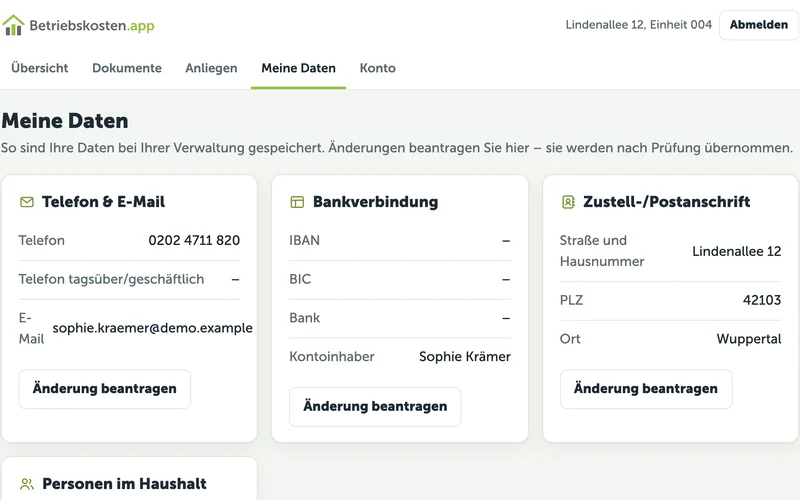Click the Bank row label
800x500 pixels.
305,318
